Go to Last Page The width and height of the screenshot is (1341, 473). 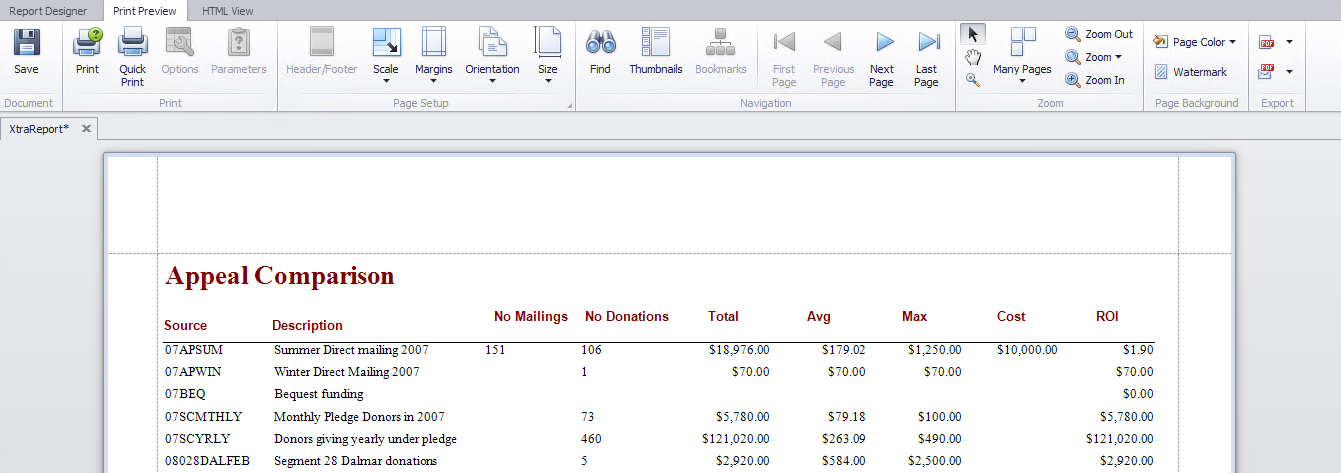[927, 58]
